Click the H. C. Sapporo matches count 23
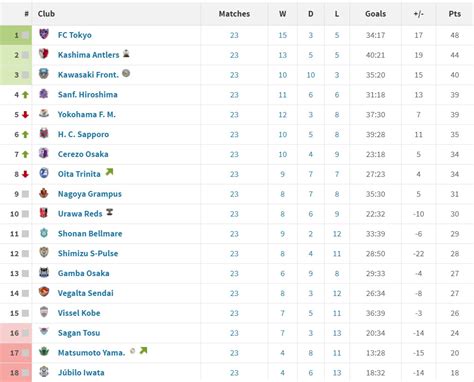 pos(234,135)
